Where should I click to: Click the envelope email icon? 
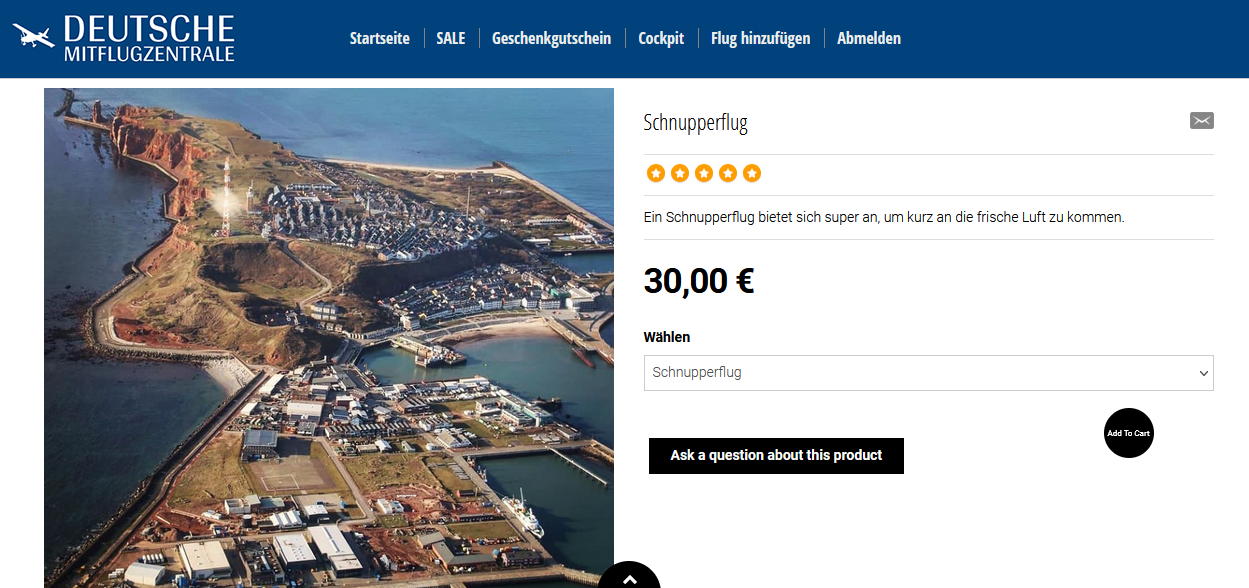tap(1201, 121)
